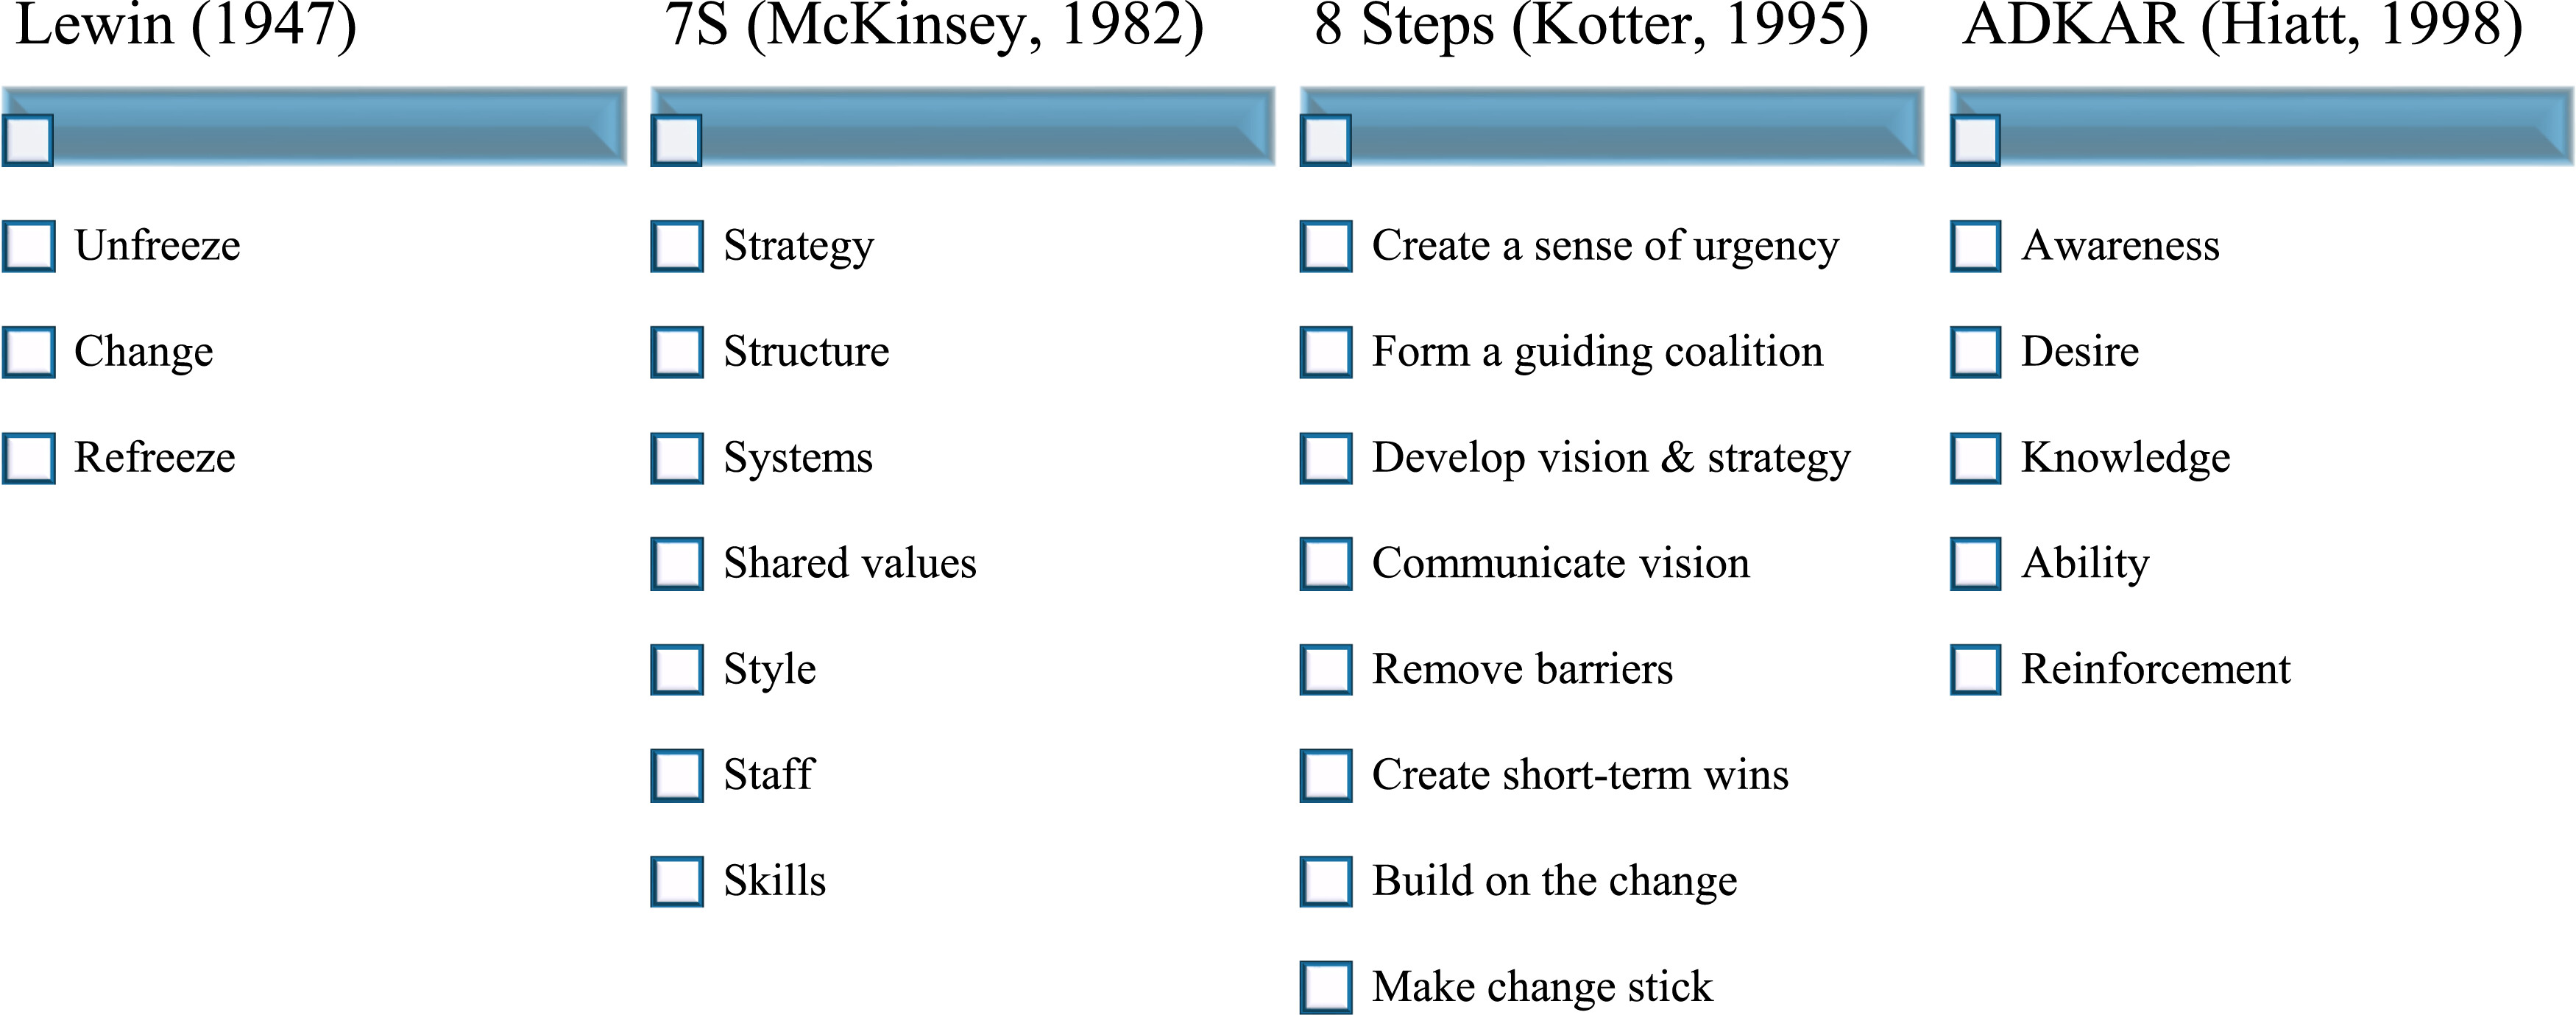The image size is (2576, 1015).
Task: Select the Strategy checkbox
Action: pyautogui.click(x=677, y=246)
